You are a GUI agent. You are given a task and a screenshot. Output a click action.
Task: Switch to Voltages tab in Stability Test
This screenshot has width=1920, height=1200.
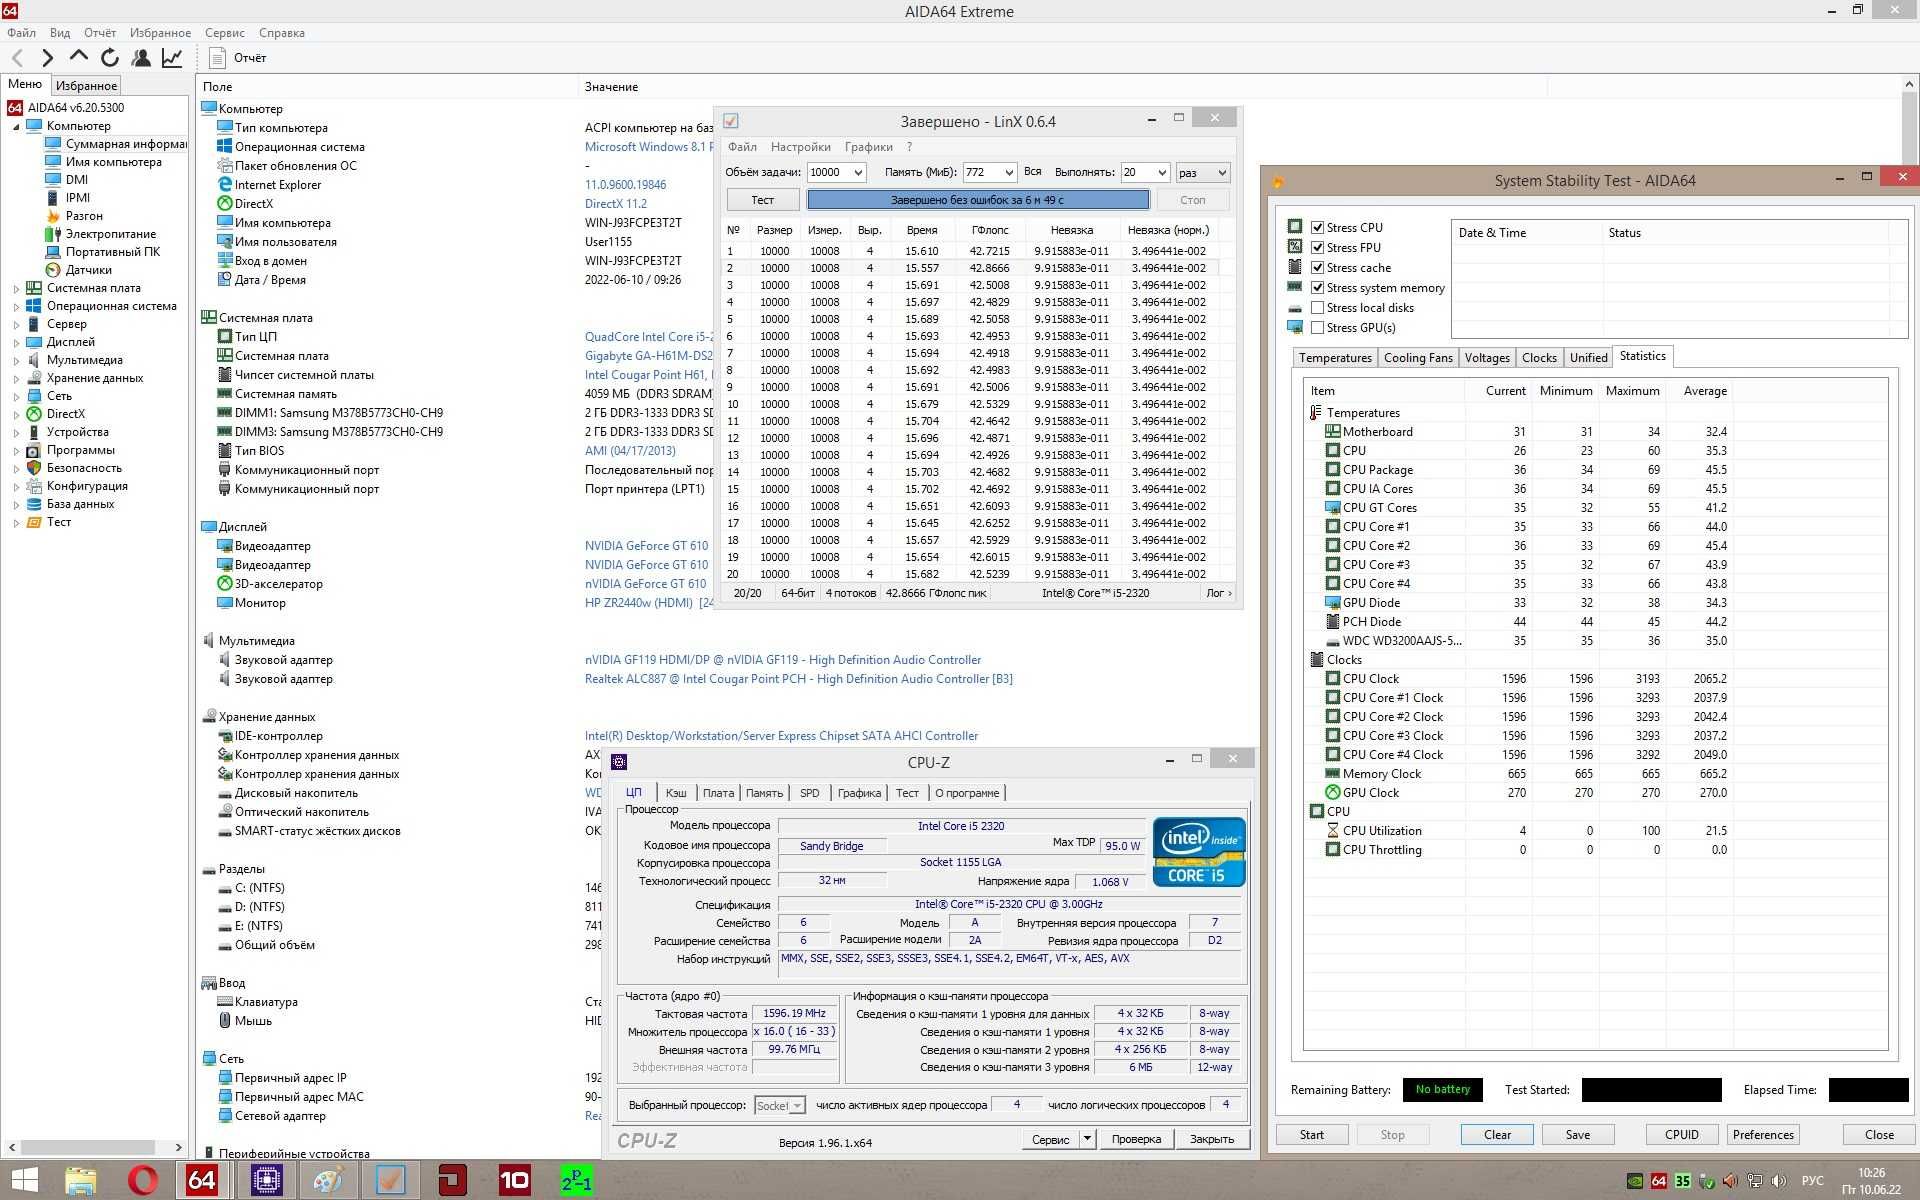point(1486,357)
